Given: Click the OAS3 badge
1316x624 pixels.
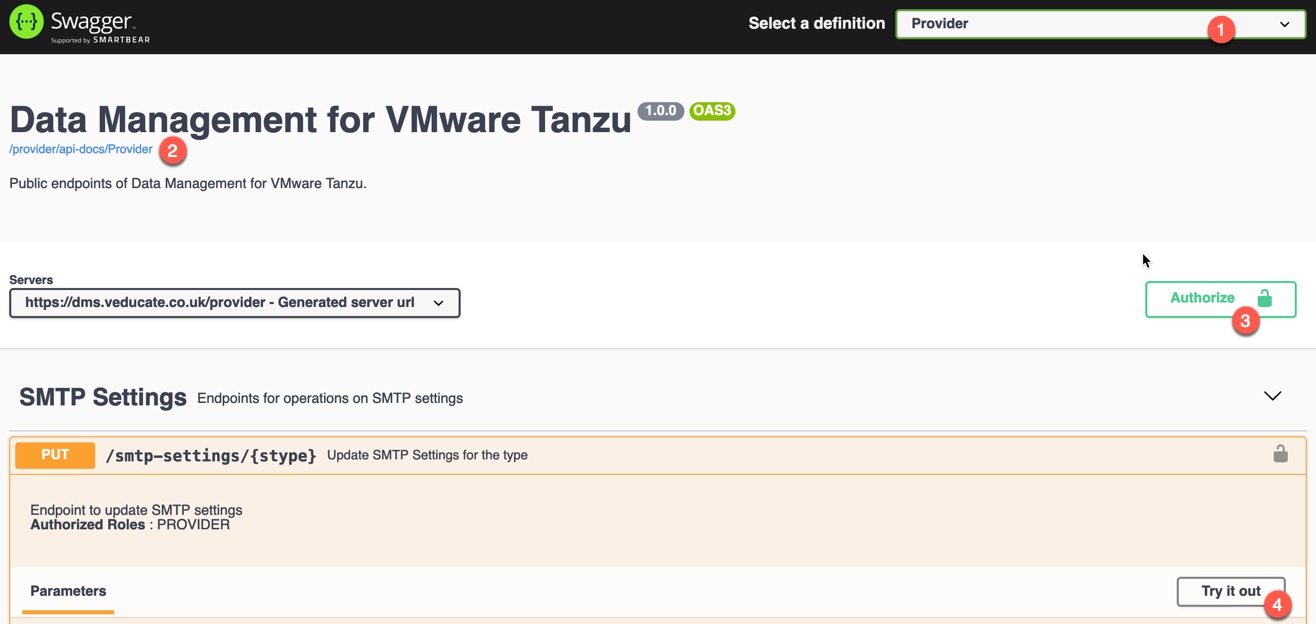Looking at the screenshot, I should click(x=712, y=111).
